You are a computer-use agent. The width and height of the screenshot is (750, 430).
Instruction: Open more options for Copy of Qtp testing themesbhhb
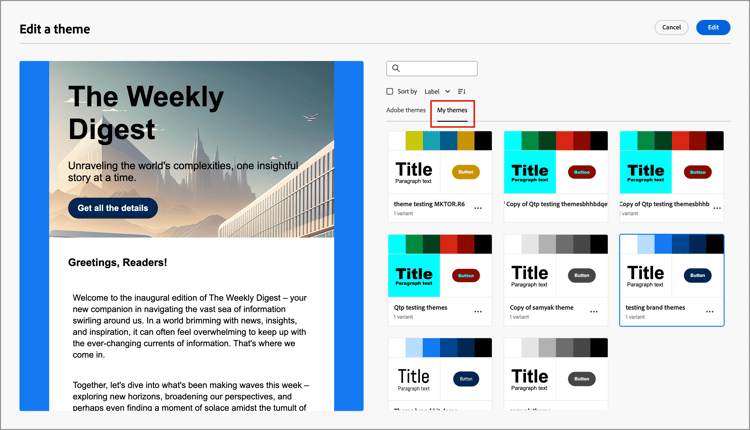717,208
